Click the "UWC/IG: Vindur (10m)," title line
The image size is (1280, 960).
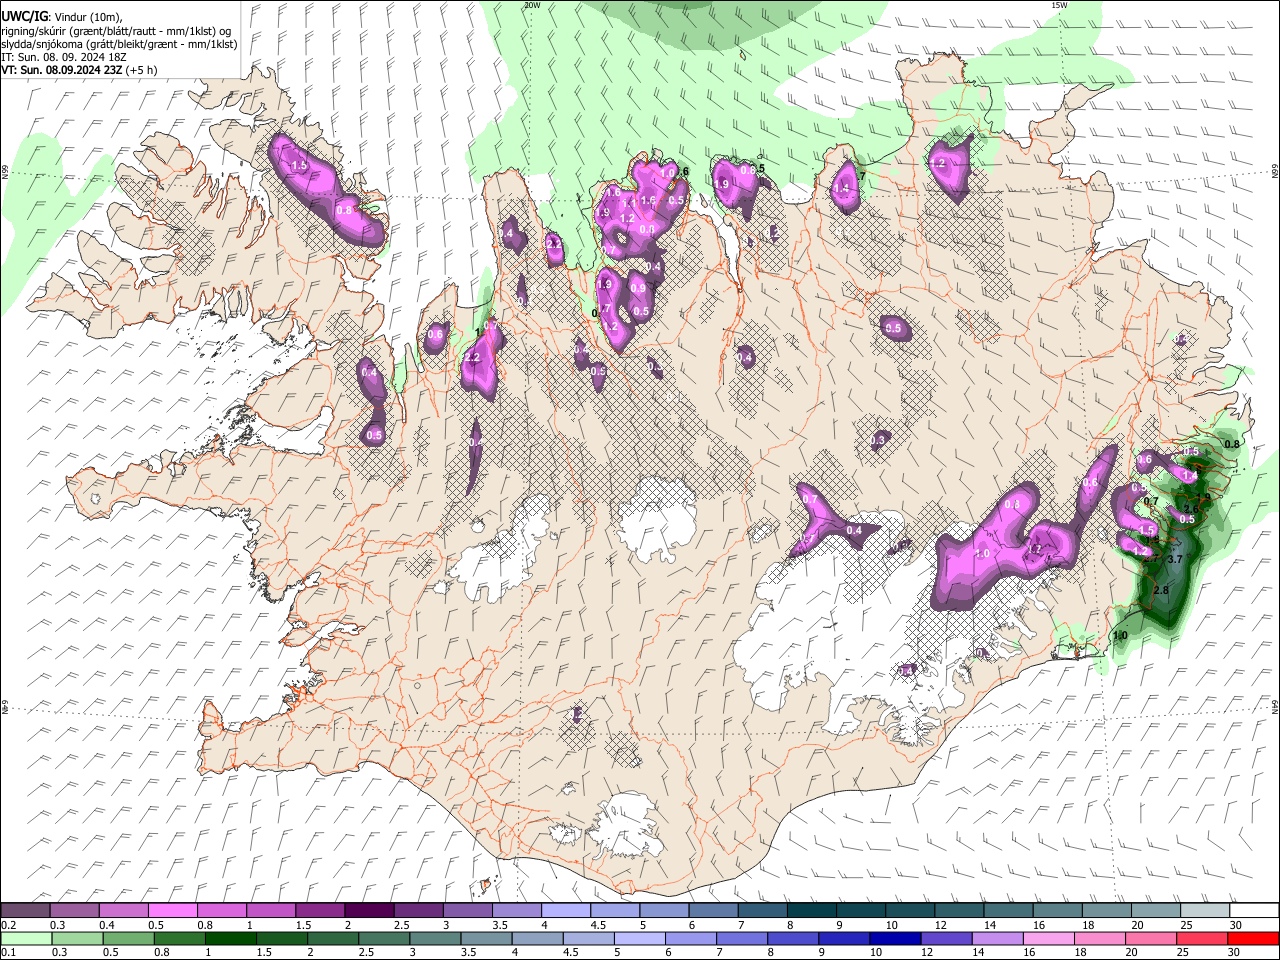click(61, 17)
